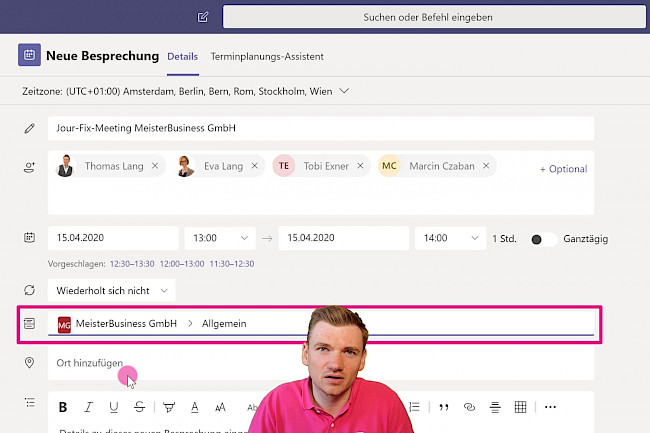Viewport: 650px width, 433px height.
Task: Click the new chat compose icon
Action: pyautogui.click(x=204, y=17)
